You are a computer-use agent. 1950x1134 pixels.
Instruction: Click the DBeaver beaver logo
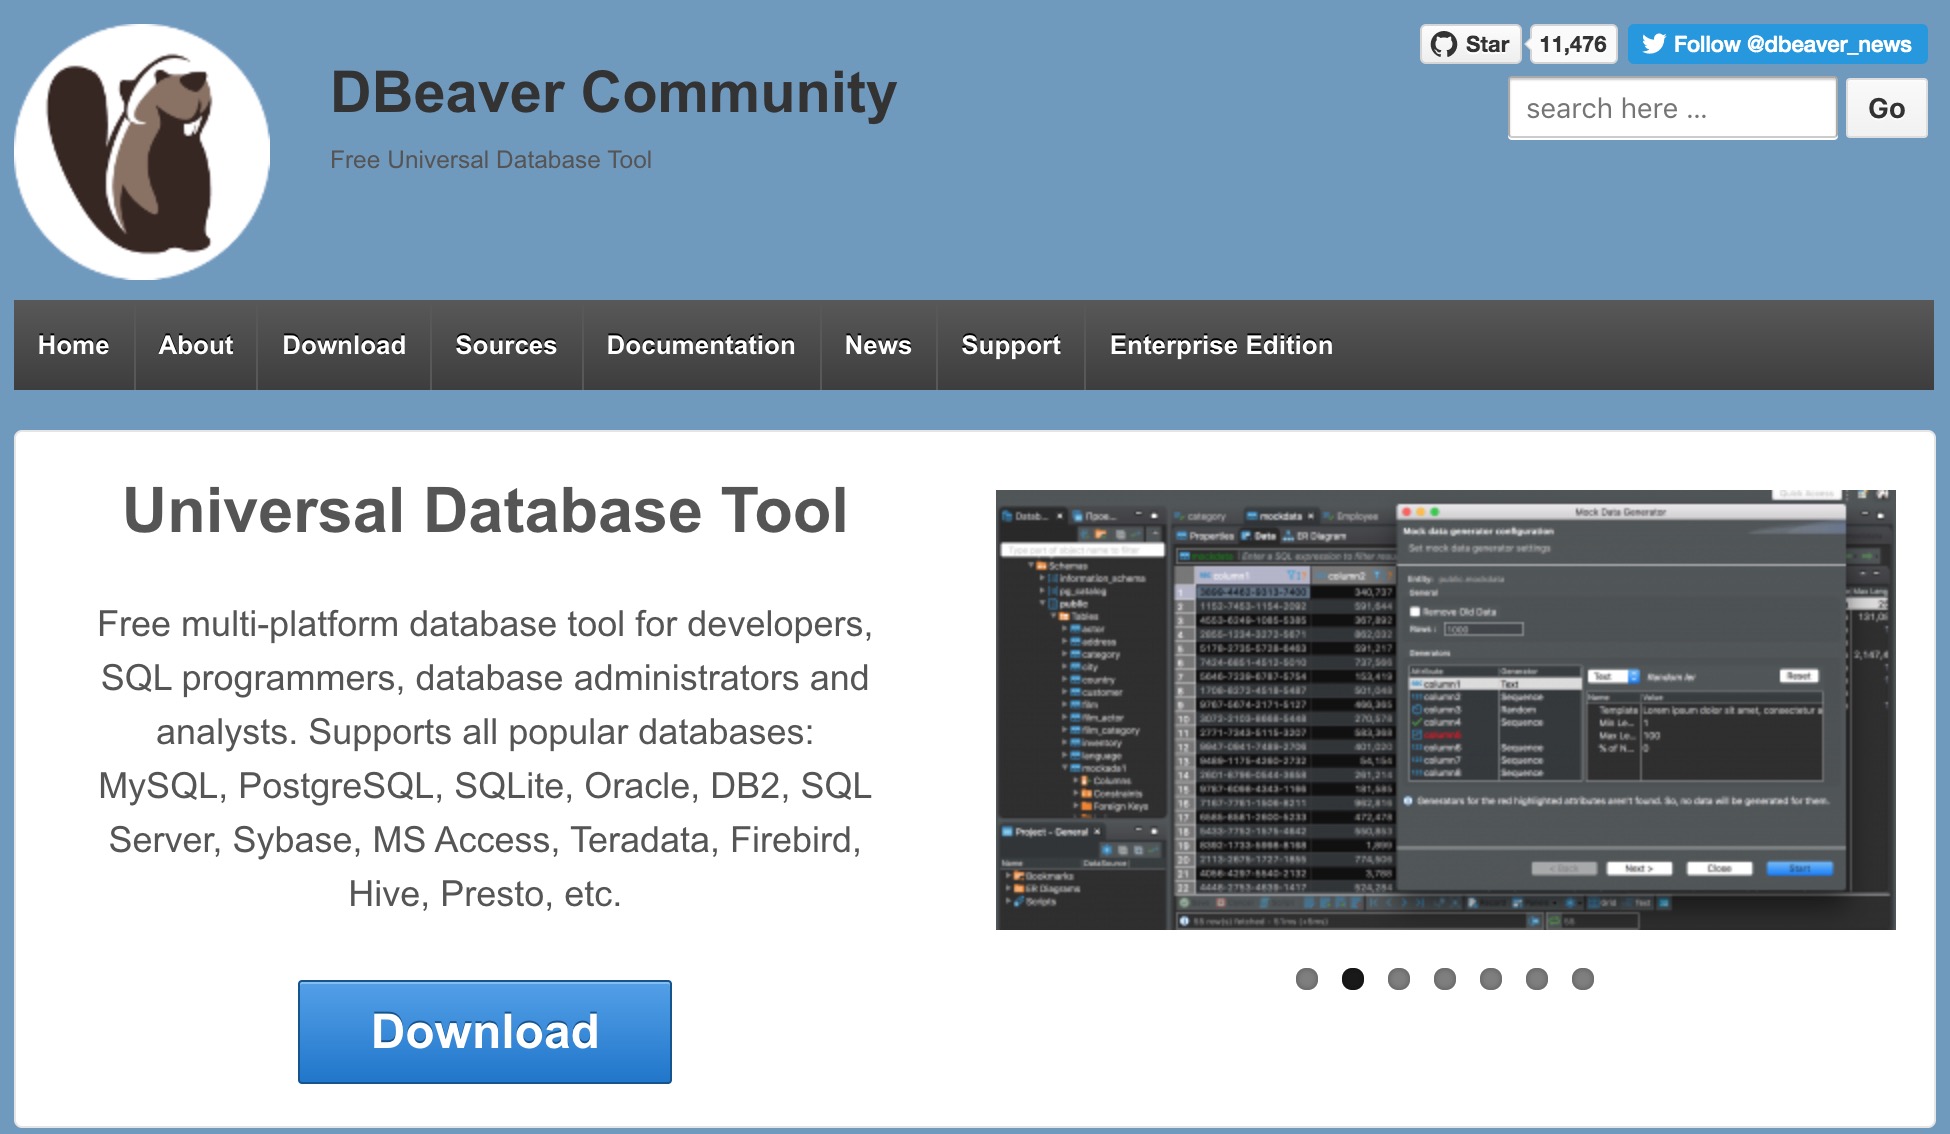142,152
